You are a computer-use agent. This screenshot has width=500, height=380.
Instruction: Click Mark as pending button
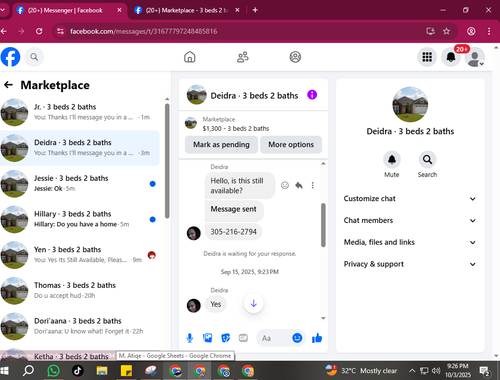[x=221, y=145]
